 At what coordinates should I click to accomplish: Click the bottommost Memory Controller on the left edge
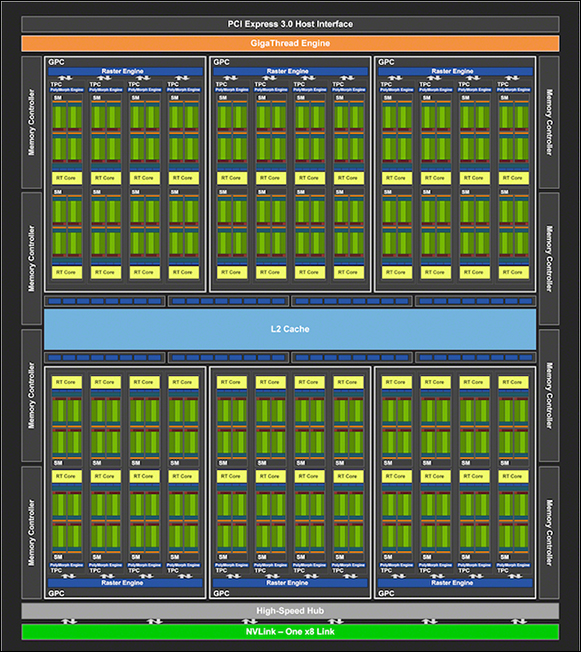pyautogui.click(x=32, y=532)
